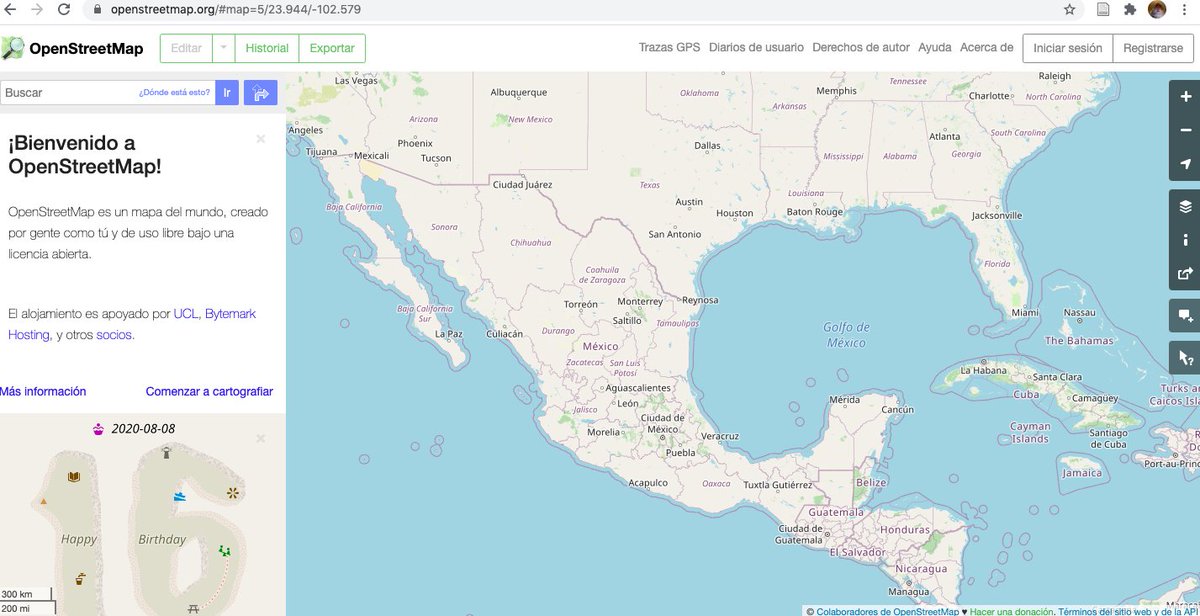
Task: Open the directions routing tool
Action: tap(260, 92)
